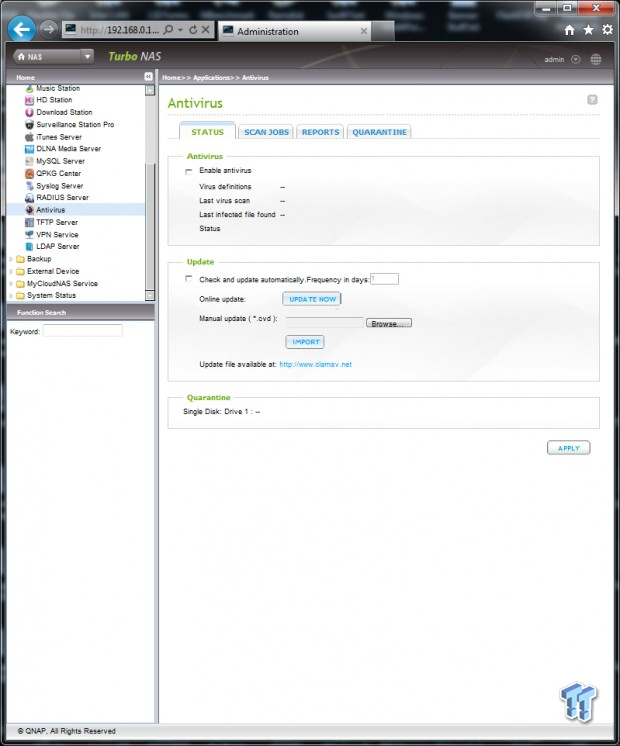Screen dimensions: 620x746
Task: Close the Administration browser tab
Action: (x=364, y=31)
